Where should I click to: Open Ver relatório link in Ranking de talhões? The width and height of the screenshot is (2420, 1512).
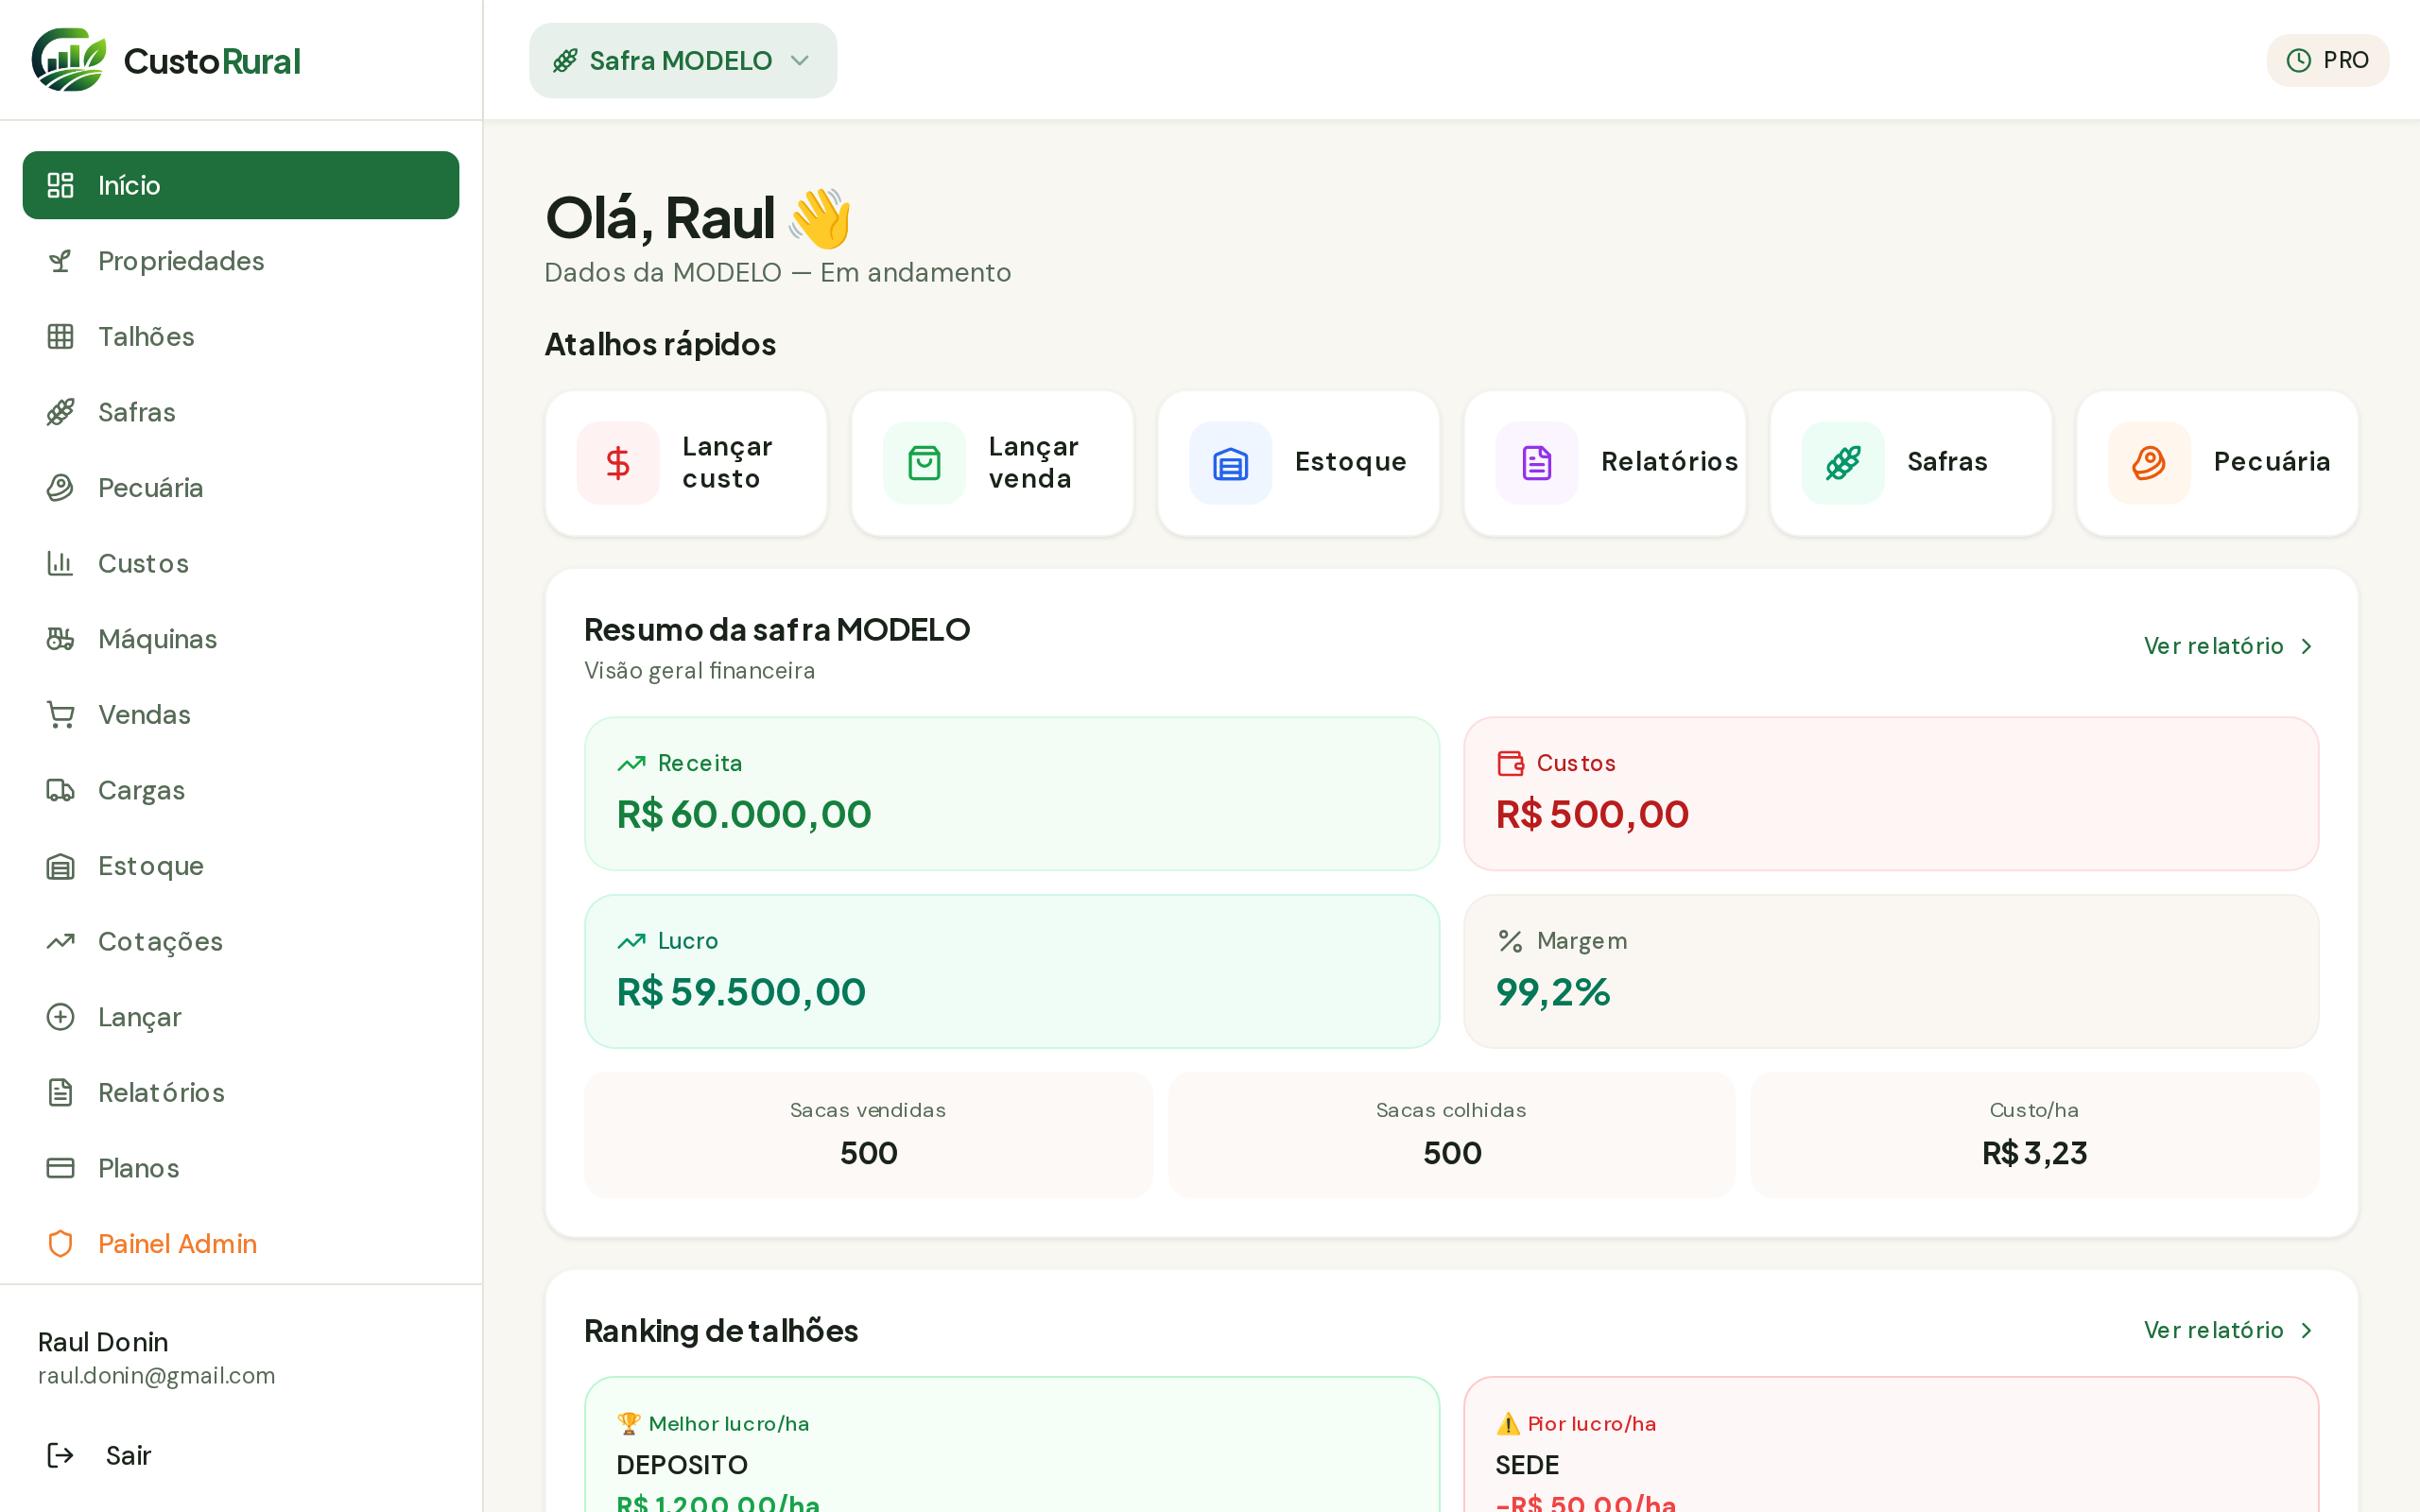[x=2228, y=1330]
